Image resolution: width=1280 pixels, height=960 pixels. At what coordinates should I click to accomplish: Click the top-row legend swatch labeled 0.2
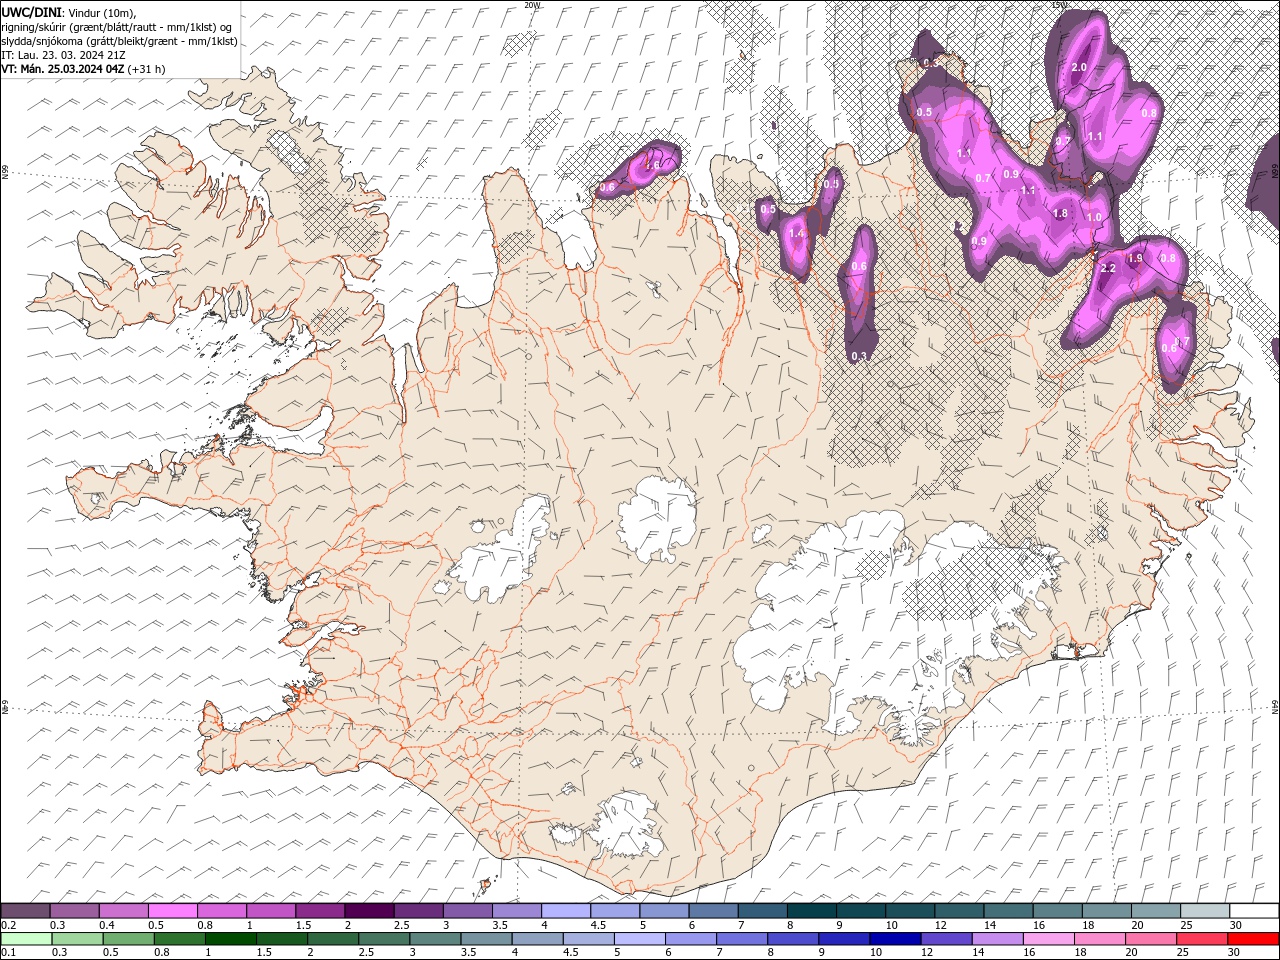(x=25, y=911)
